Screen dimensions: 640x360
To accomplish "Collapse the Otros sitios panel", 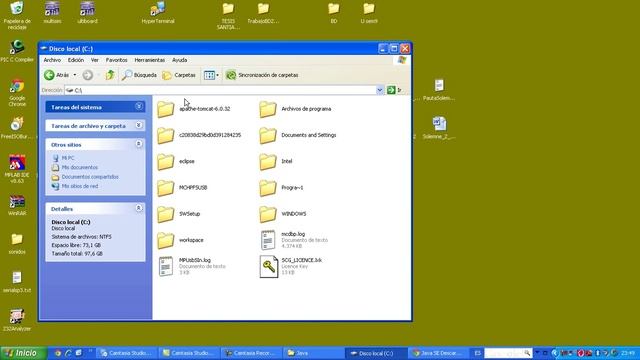I will [x=139, y=144].
